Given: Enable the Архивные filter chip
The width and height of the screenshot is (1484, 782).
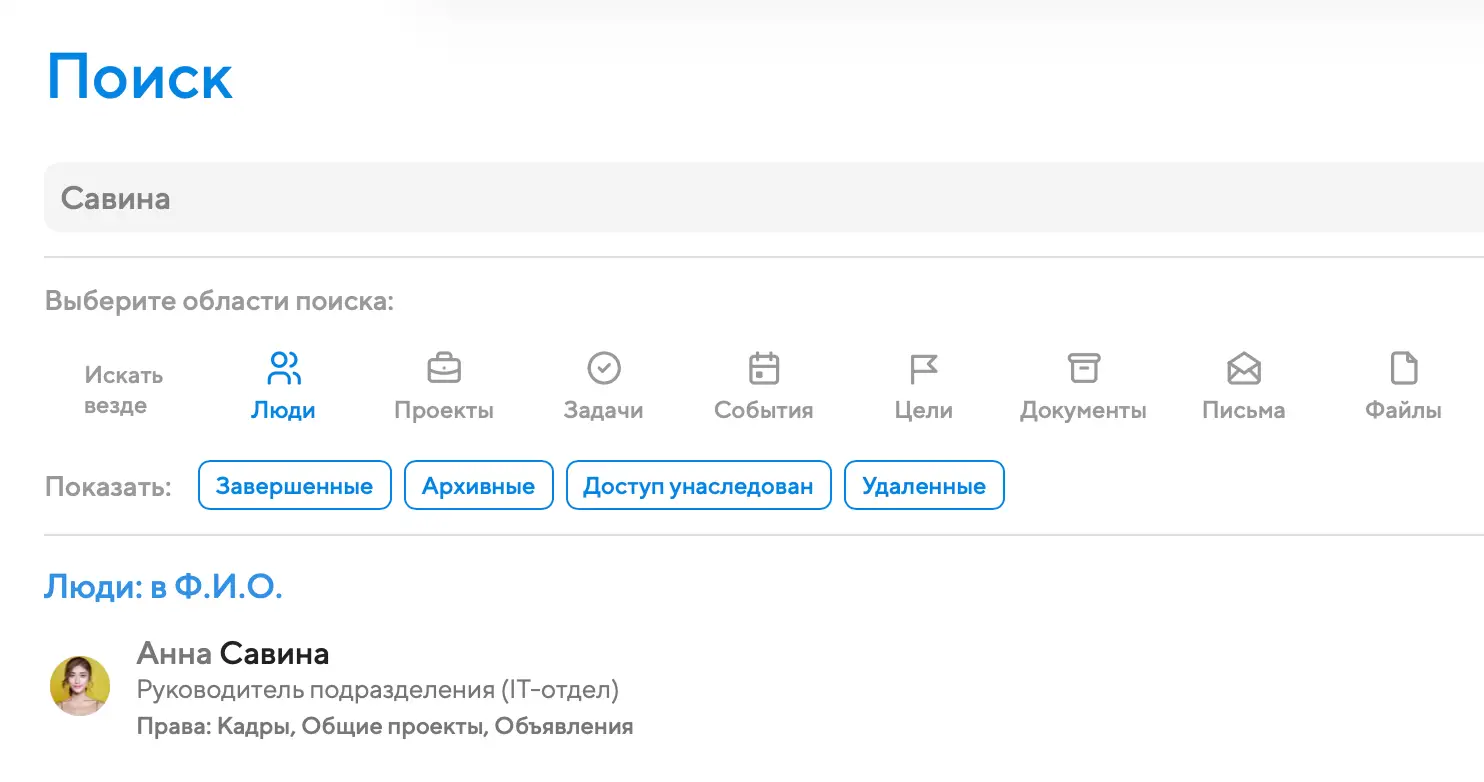Looking at the screenshot, I should click(478, 486).
